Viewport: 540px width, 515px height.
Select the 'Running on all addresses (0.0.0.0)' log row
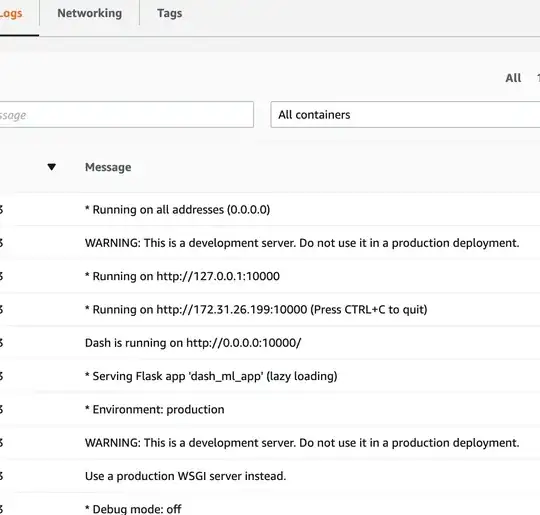pyautogui.click(x=270, y=209)
